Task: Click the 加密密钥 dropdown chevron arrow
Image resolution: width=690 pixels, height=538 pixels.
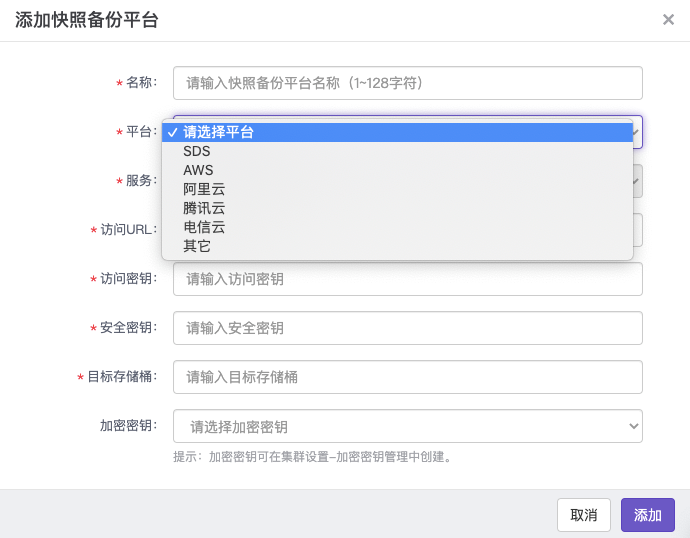Action: tap(633, 426)
